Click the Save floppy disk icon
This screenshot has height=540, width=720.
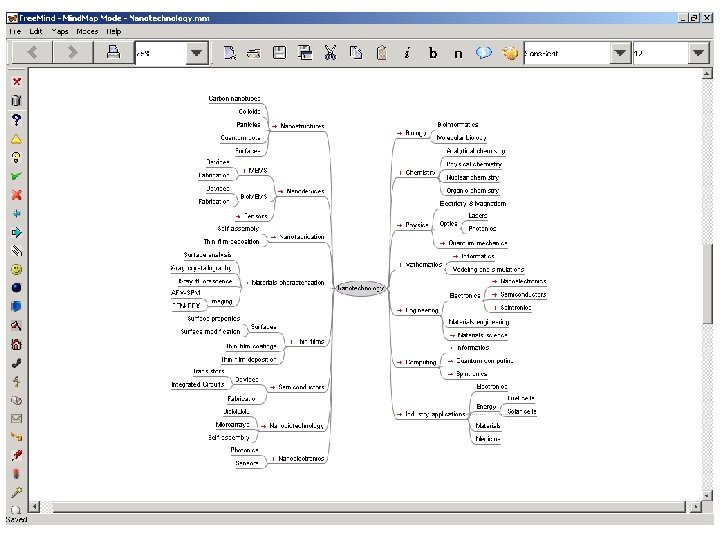tap(280, 53)
